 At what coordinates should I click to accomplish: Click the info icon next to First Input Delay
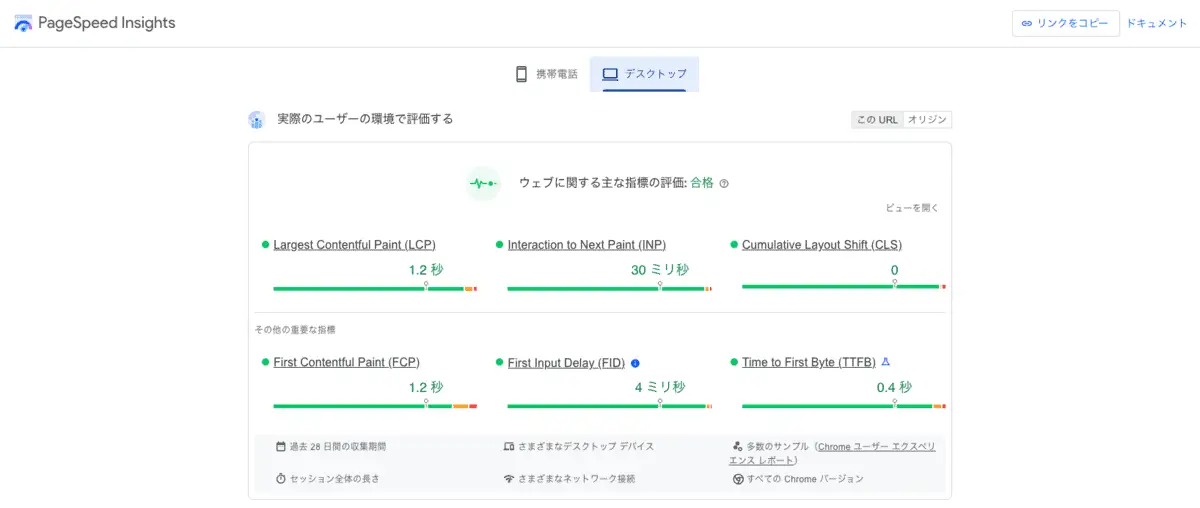point(635,363)
